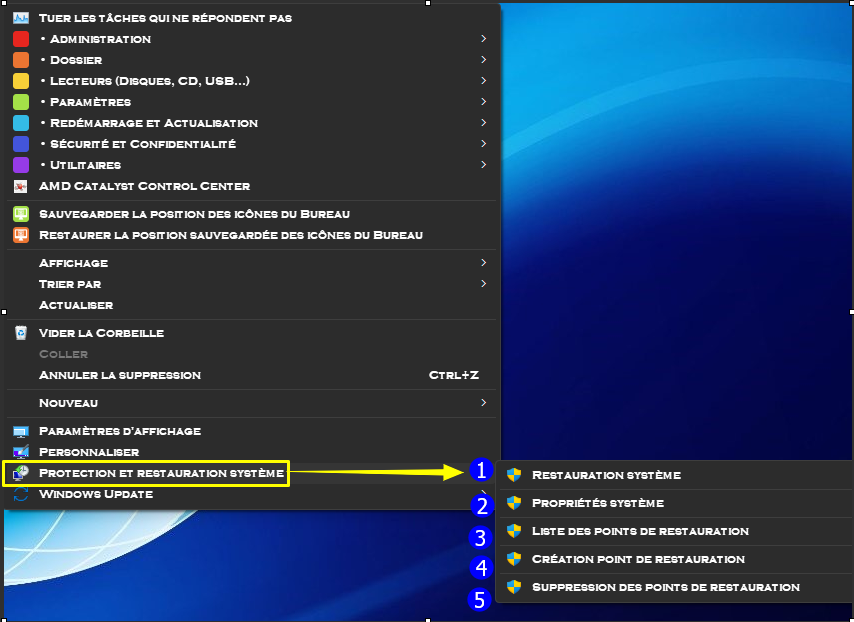The height and width of the screenshot is (622, 854).
Task: Expand the Sécurité et Confidentialité arrow
Action: pos(484,144)
